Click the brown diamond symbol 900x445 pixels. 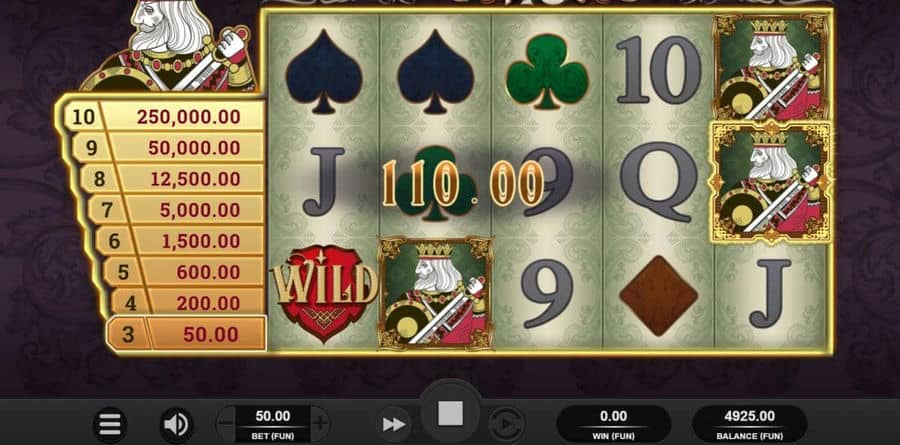pyautogui.click(x=659, y=296)
